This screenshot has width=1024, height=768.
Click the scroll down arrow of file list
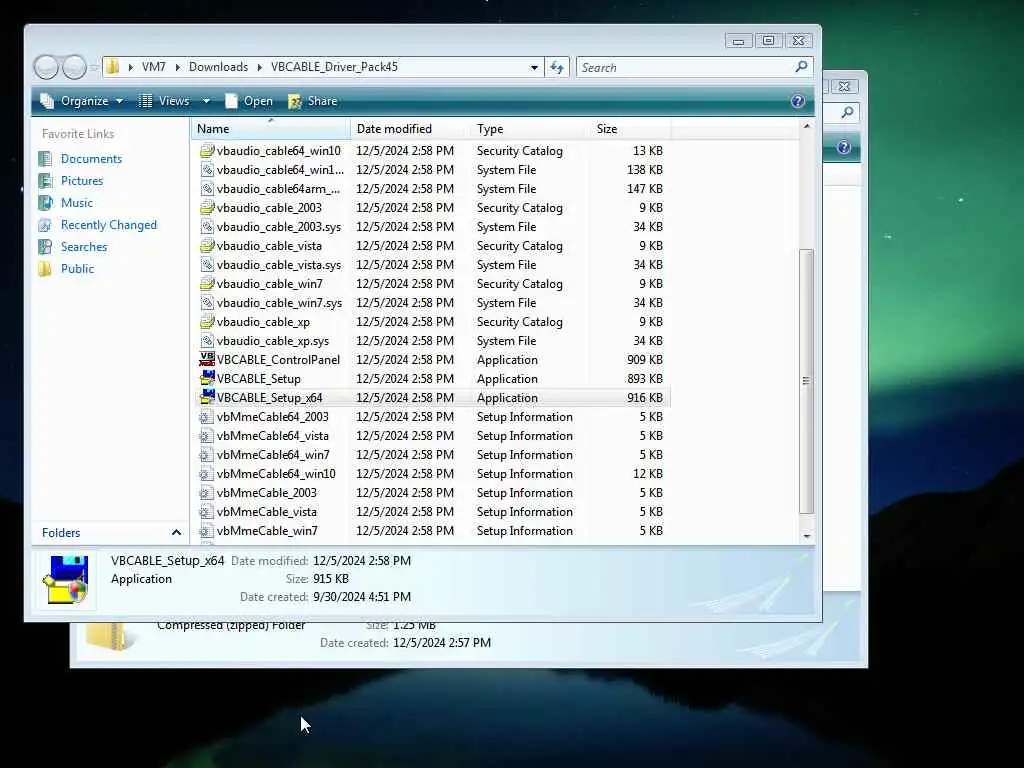[x=807, y=536]
